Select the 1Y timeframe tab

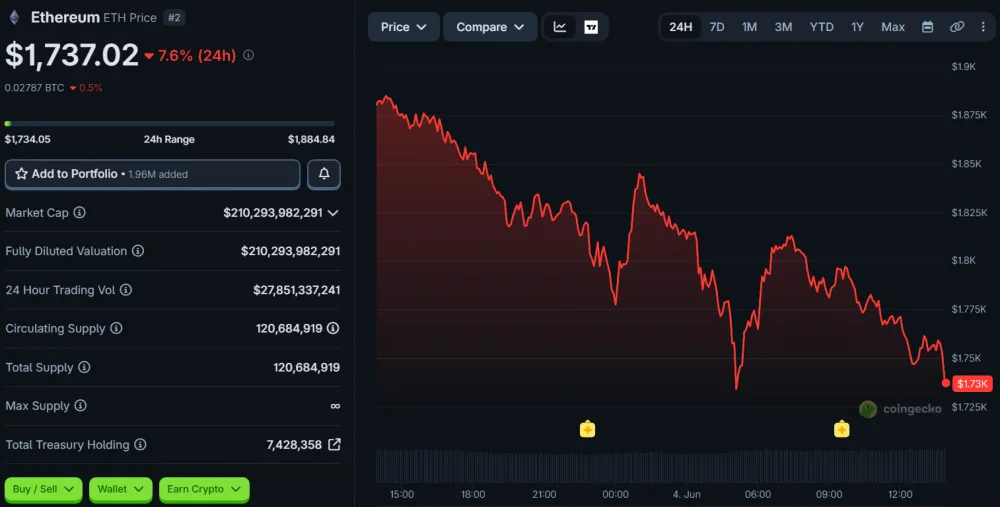857,27
